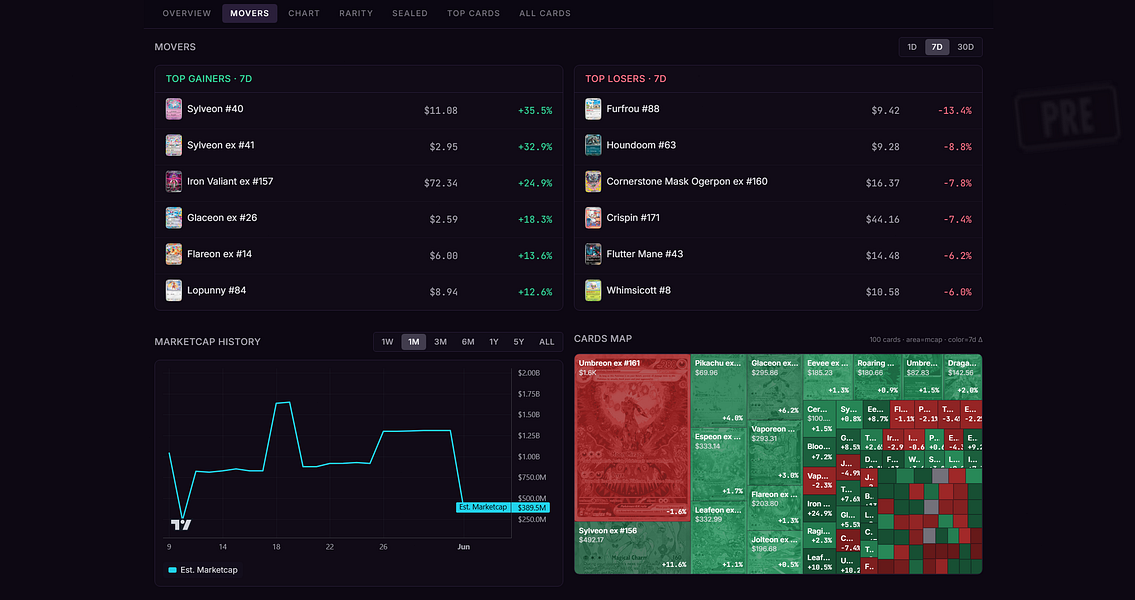
Task: Click the Whimsicott #8 card icon
Action: pos(593,290)
